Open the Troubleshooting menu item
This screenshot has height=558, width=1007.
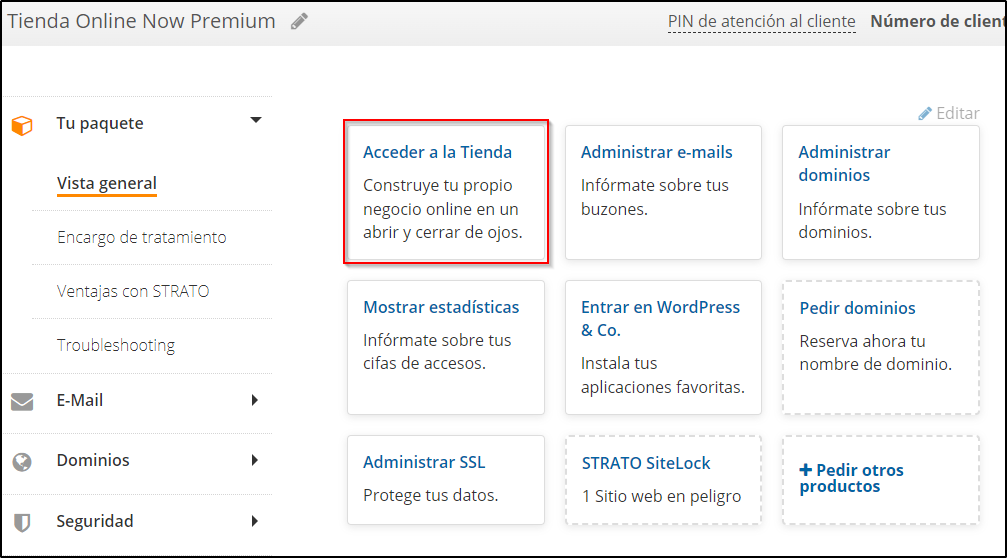pos(116,345)
